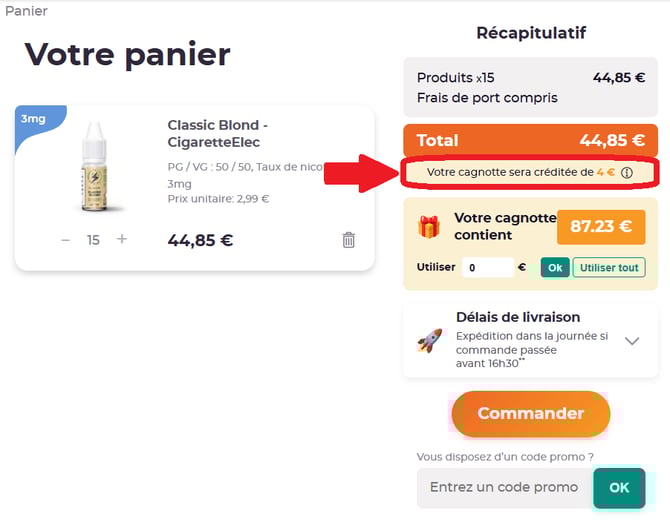Increase quantity with the plus button
The image size is (670, 525).
point(122,239)
